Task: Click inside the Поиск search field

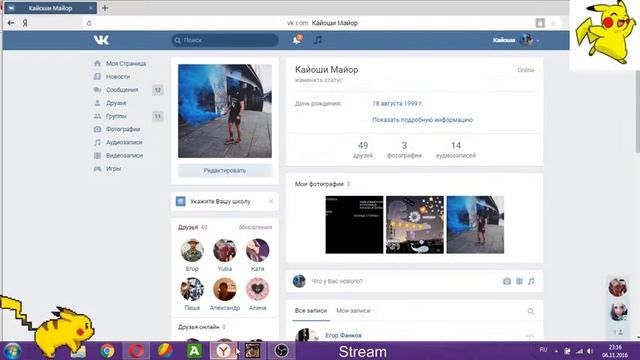Action: click(x=225, y=40)
